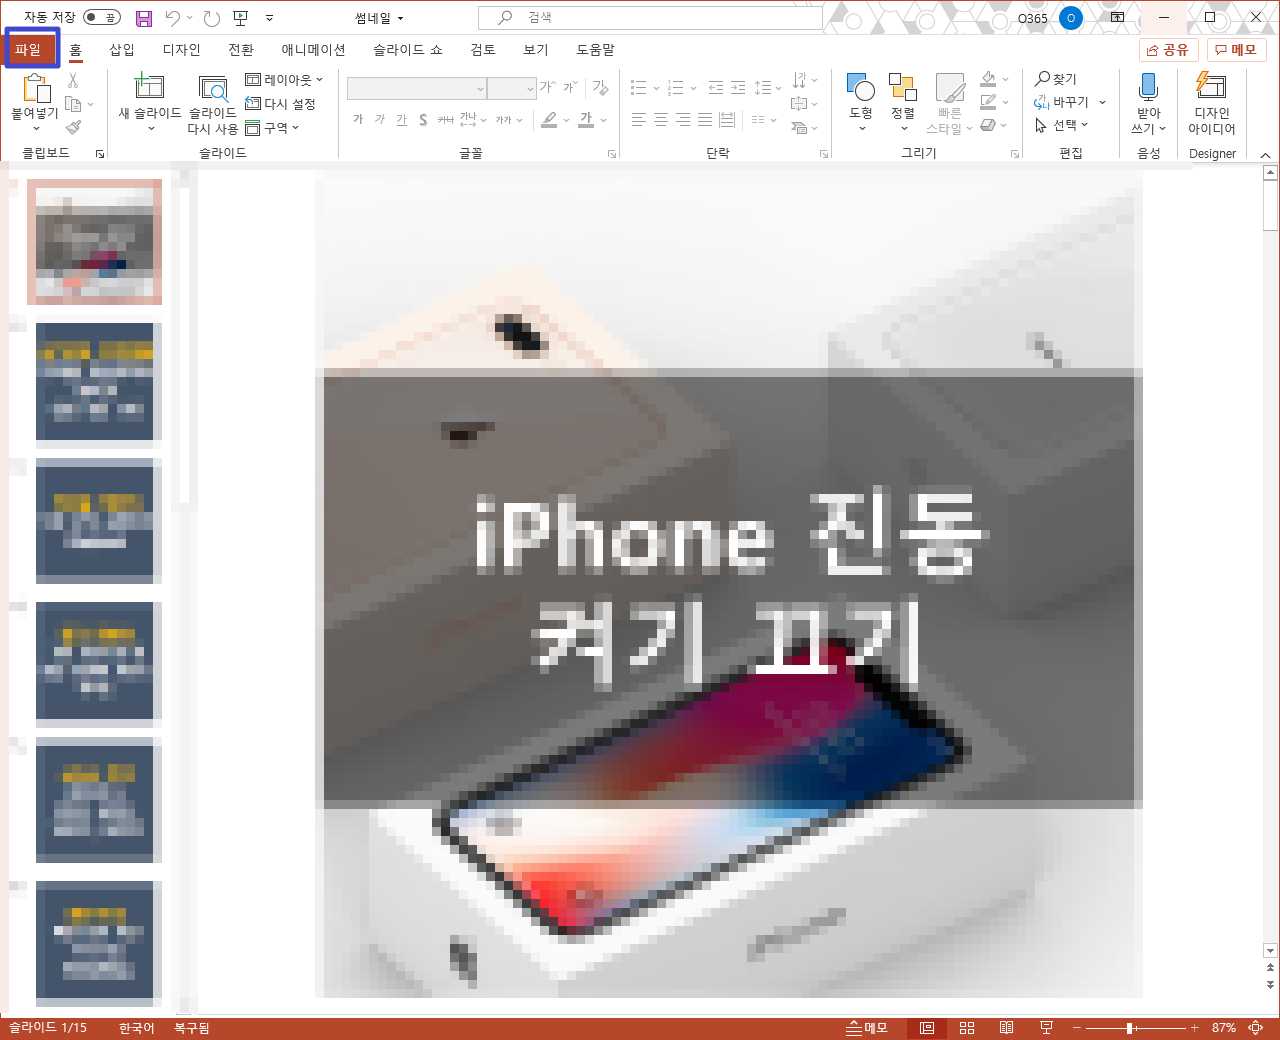Viewport: 1280px width, 1040px height.
Task: Click the Redo icon in quick access toolbar
Action: click(x=211, y=18)
